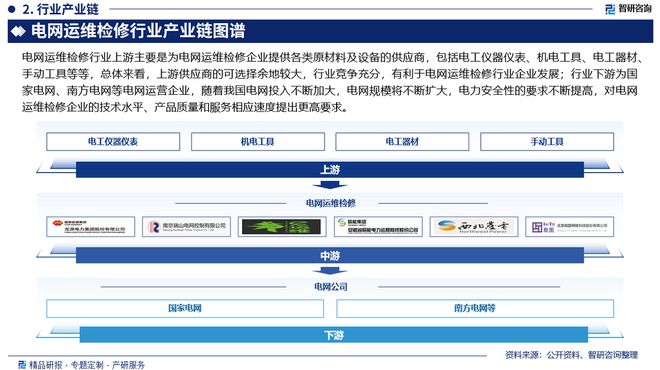Click the small logo icon in footer

pos(22,365)
